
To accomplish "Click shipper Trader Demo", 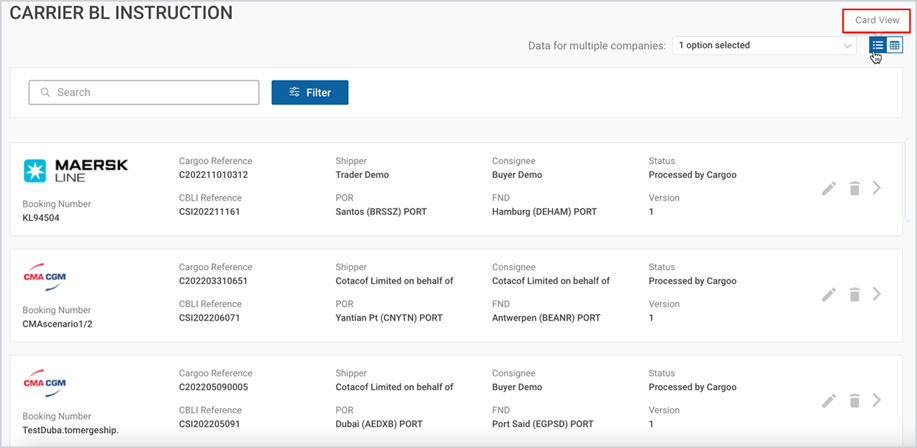I will pyautogui.click(x=362, y=175).
